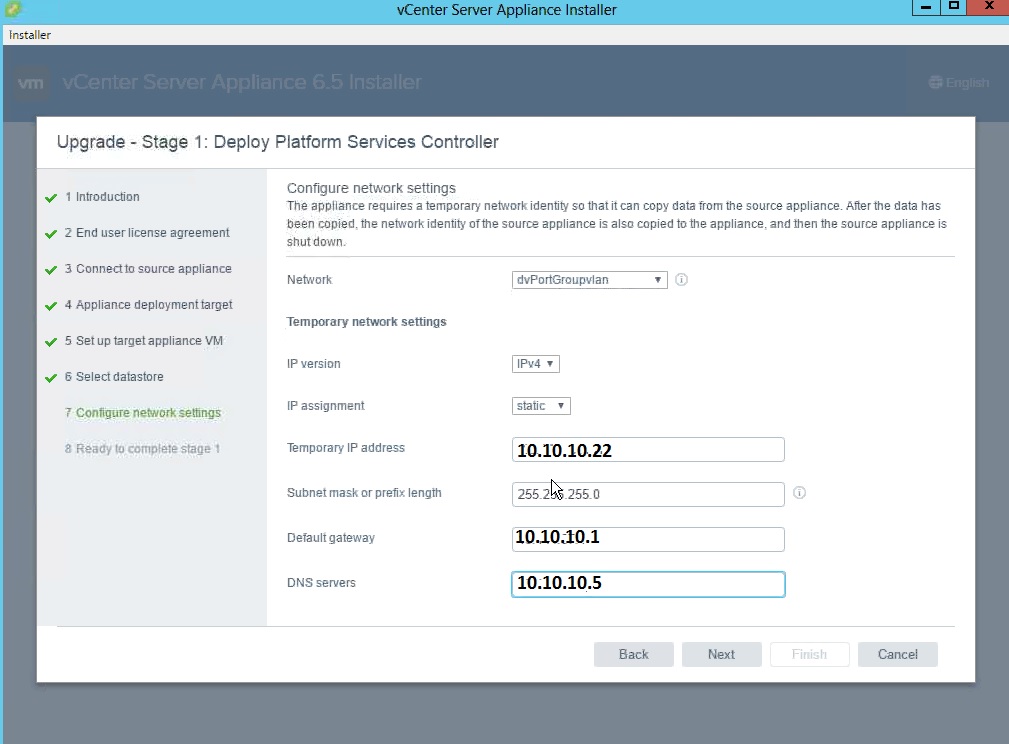The image size is (1009, 744).
Task: Click the globe language icon near English
Action: coord(935,83)
